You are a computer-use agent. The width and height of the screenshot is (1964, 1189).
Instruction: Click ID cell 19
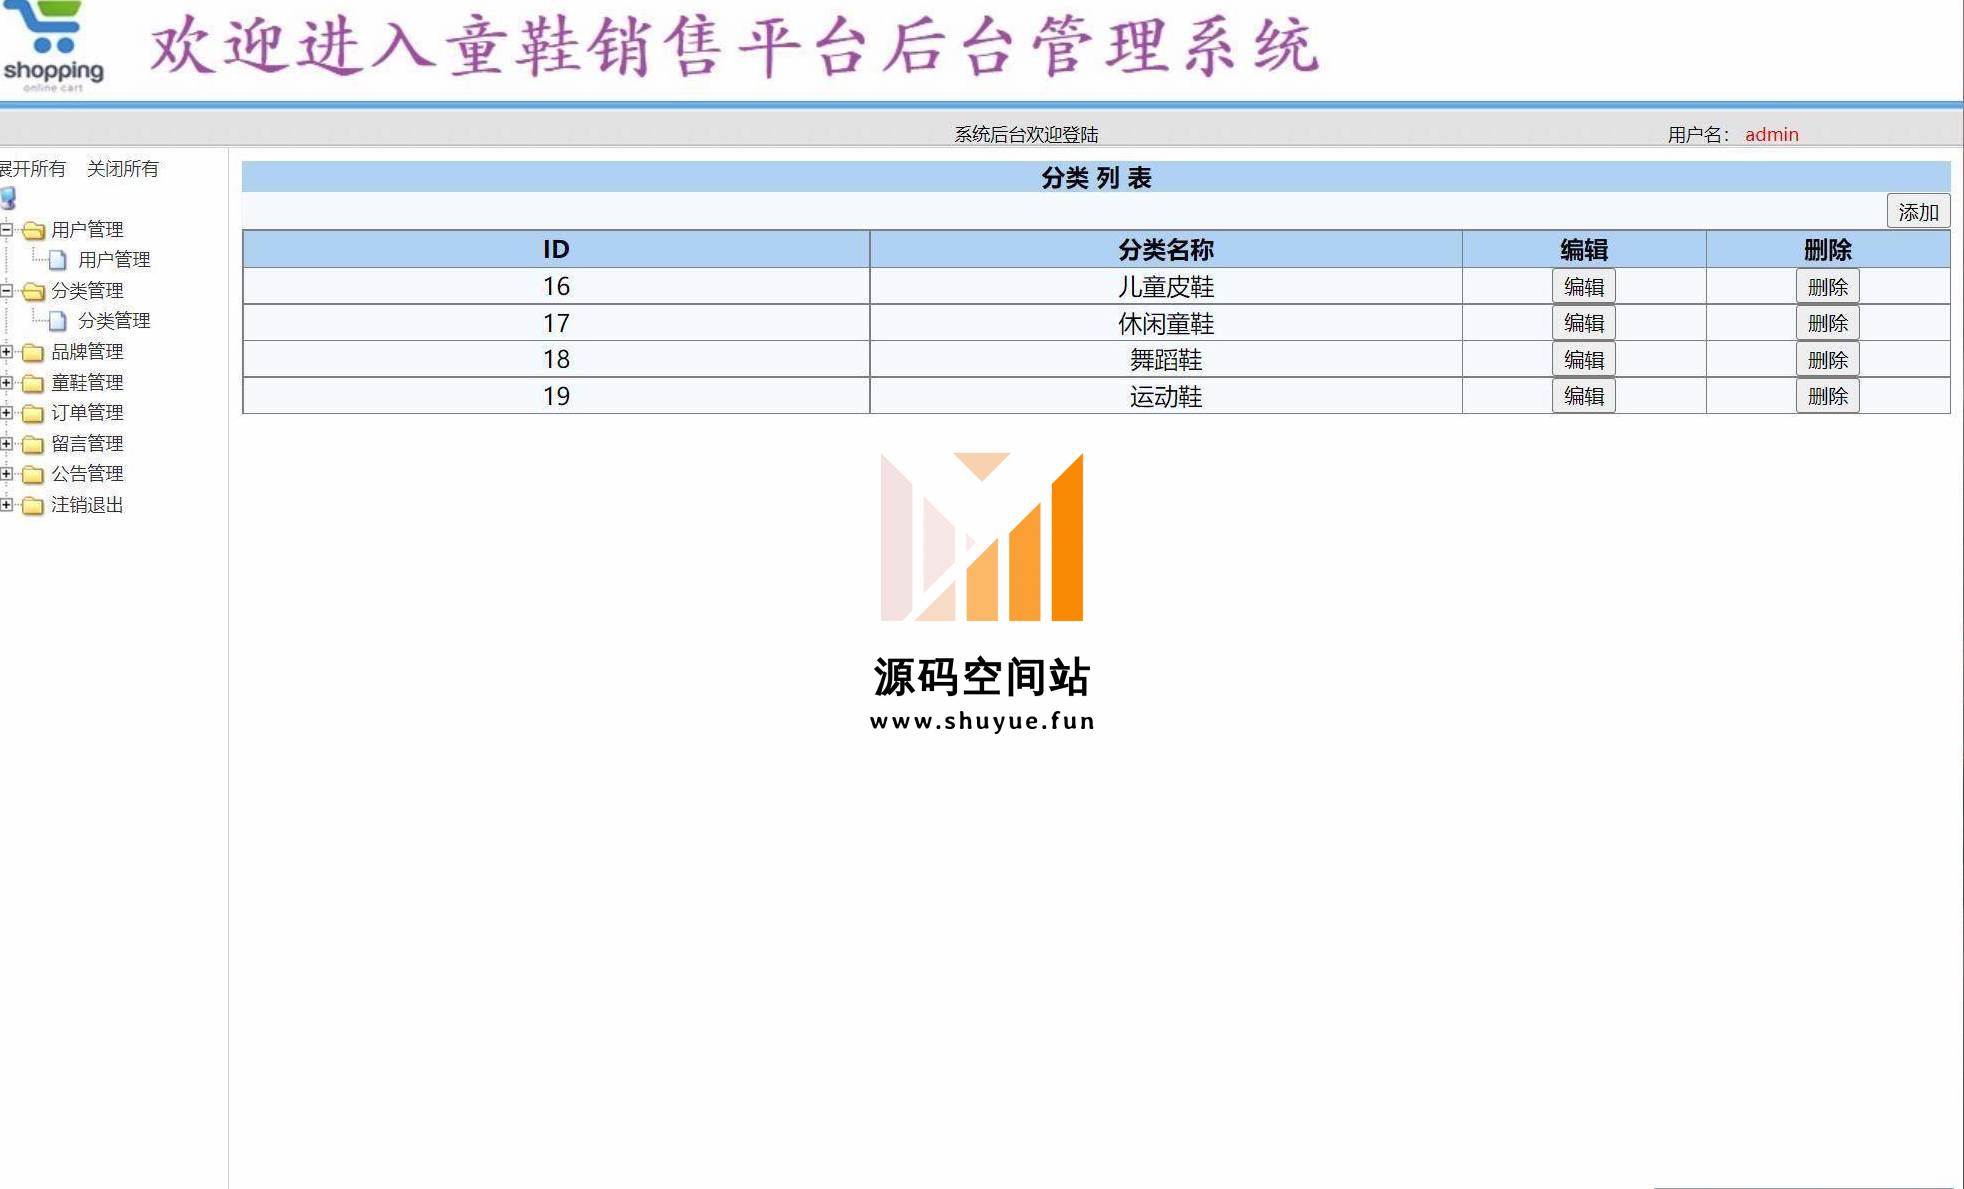pos(556,396)
